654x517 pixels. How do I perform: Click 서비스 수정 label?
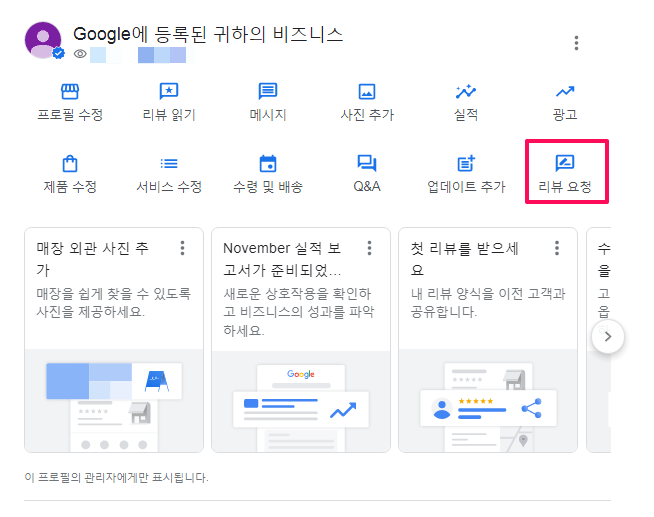(x=169, y=187)
